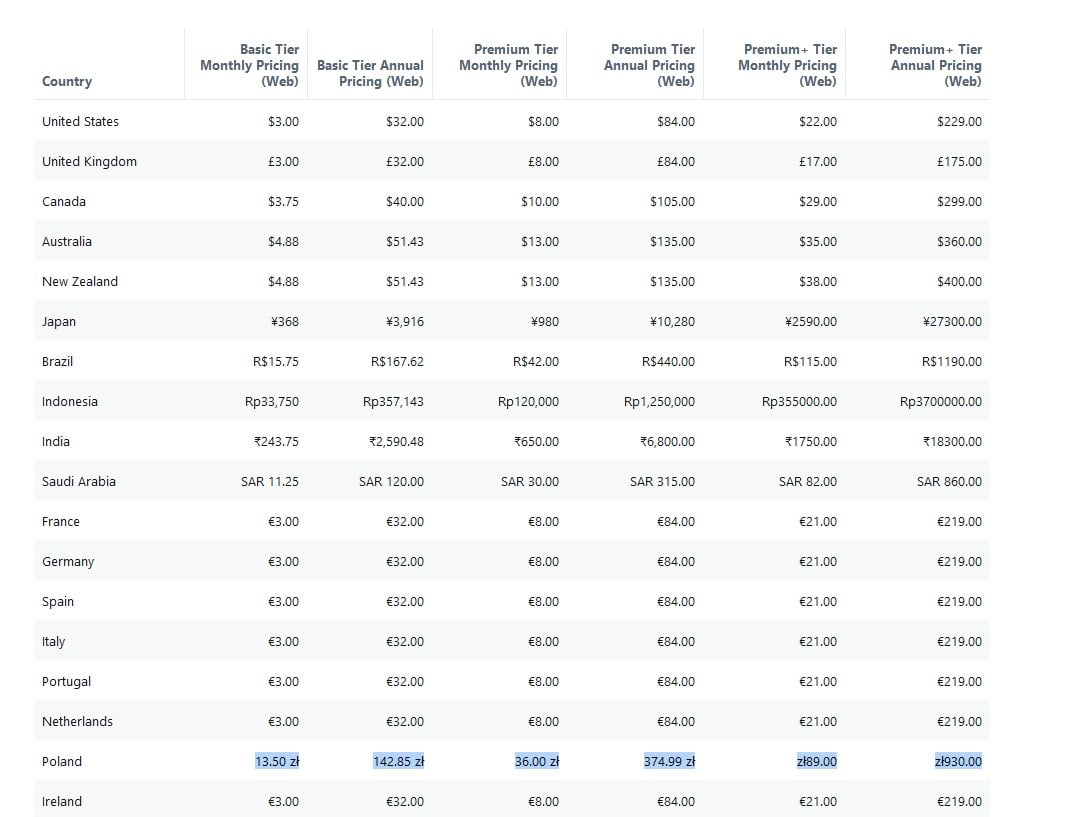Click Brazil's R$167.62 price cell
1083x817 pixels.
click(397, 361)
